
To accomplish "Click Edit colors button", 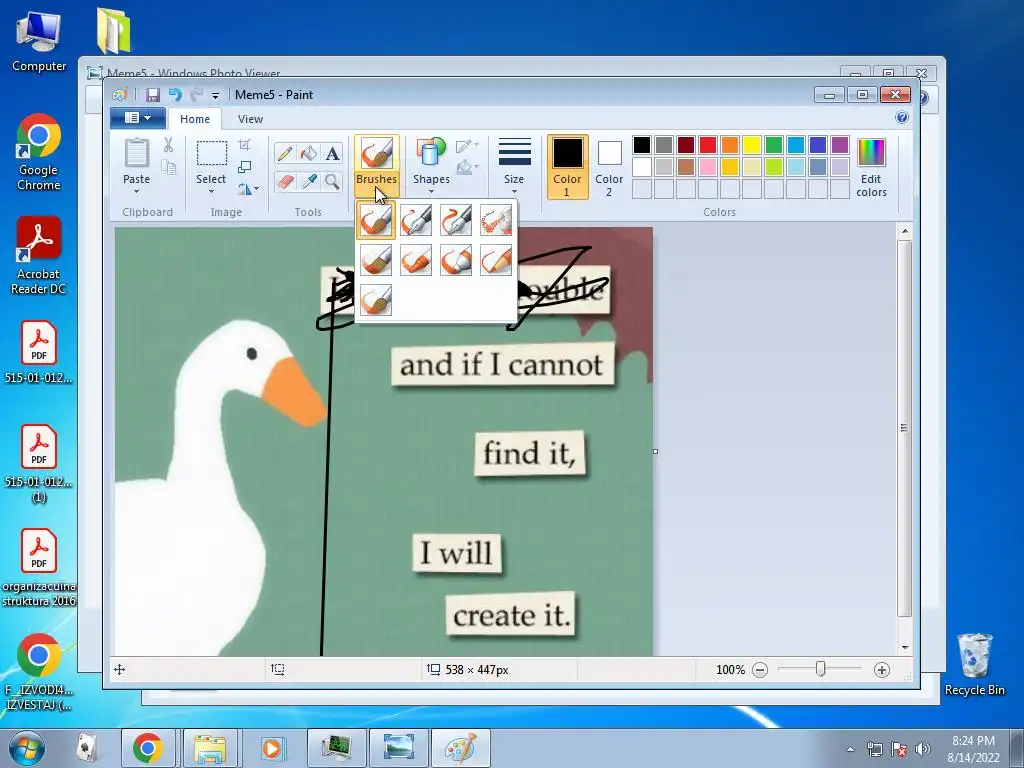I will point(871,168).
